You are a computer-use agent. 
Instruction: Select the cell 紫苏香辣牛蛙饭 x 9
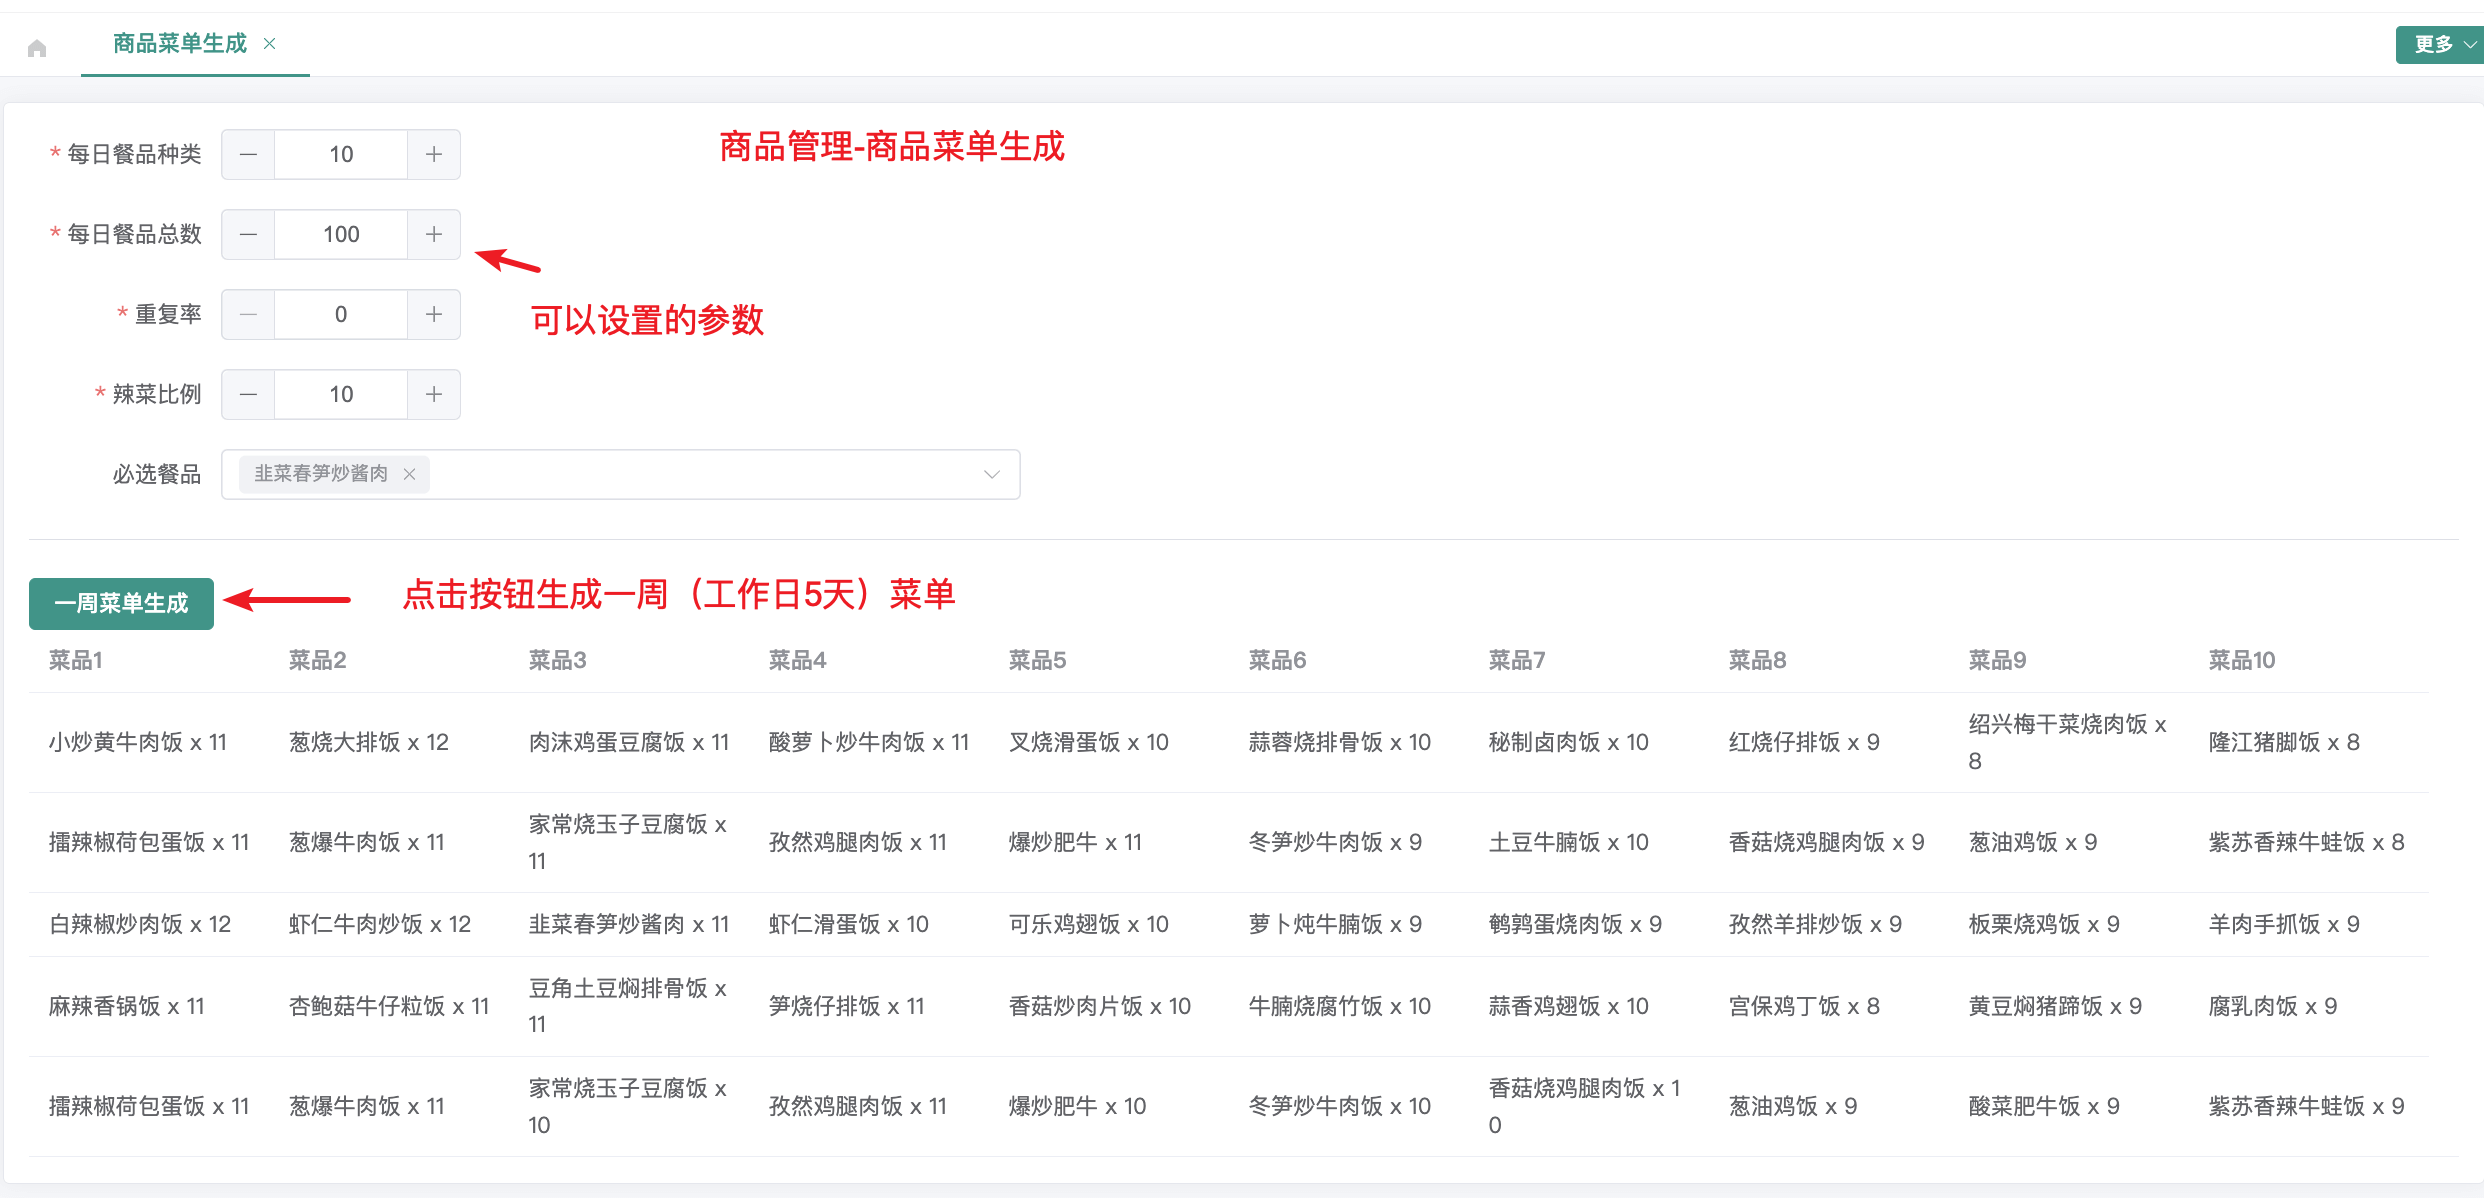(2307, 1106)
